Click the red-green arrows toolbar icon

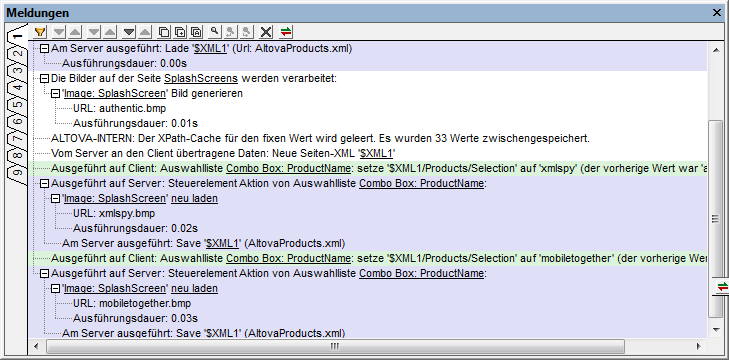[286, 32]
